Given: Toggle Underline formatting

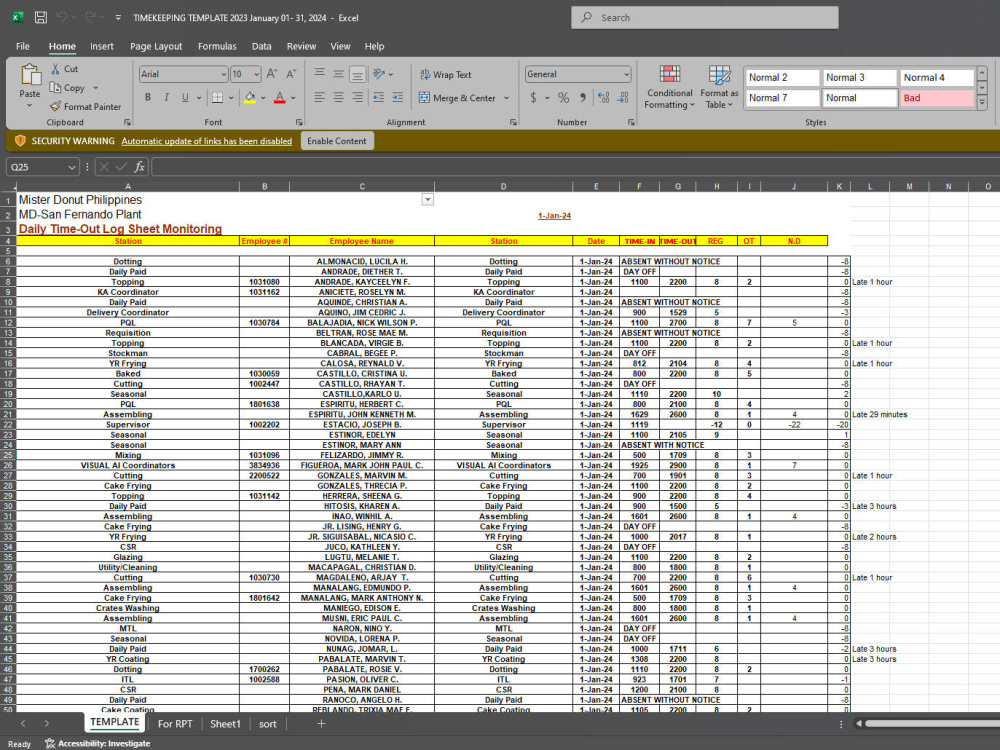Looking at the screenshot, I should click(185, 98).
